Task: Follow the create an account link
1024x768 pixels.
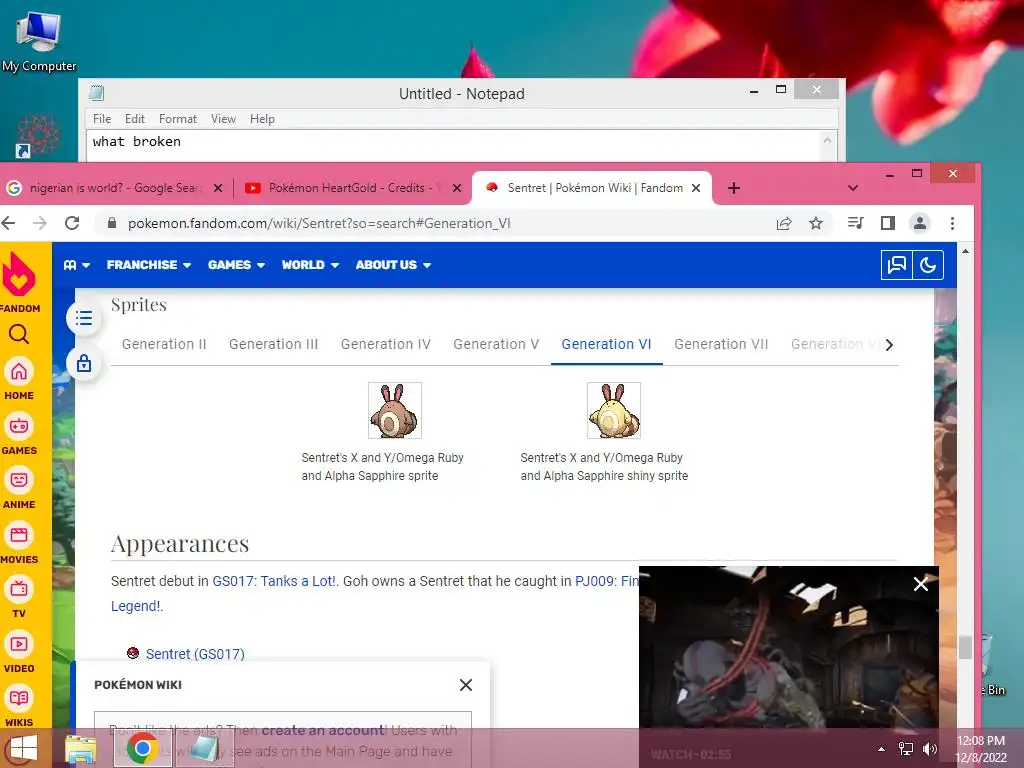Action: pos(323,730)
